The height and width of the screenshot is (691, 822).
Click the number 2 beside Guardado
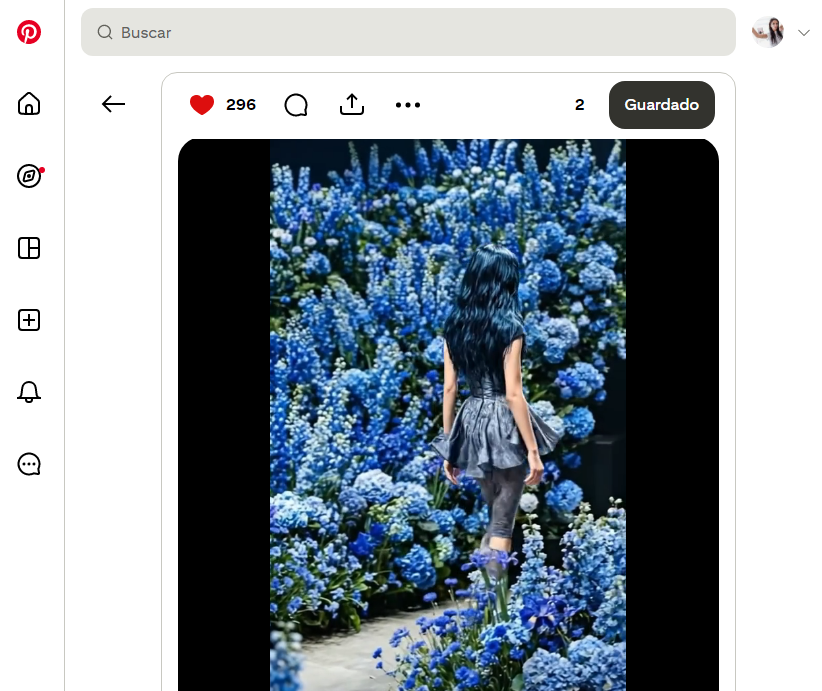(x=579, y=105)
